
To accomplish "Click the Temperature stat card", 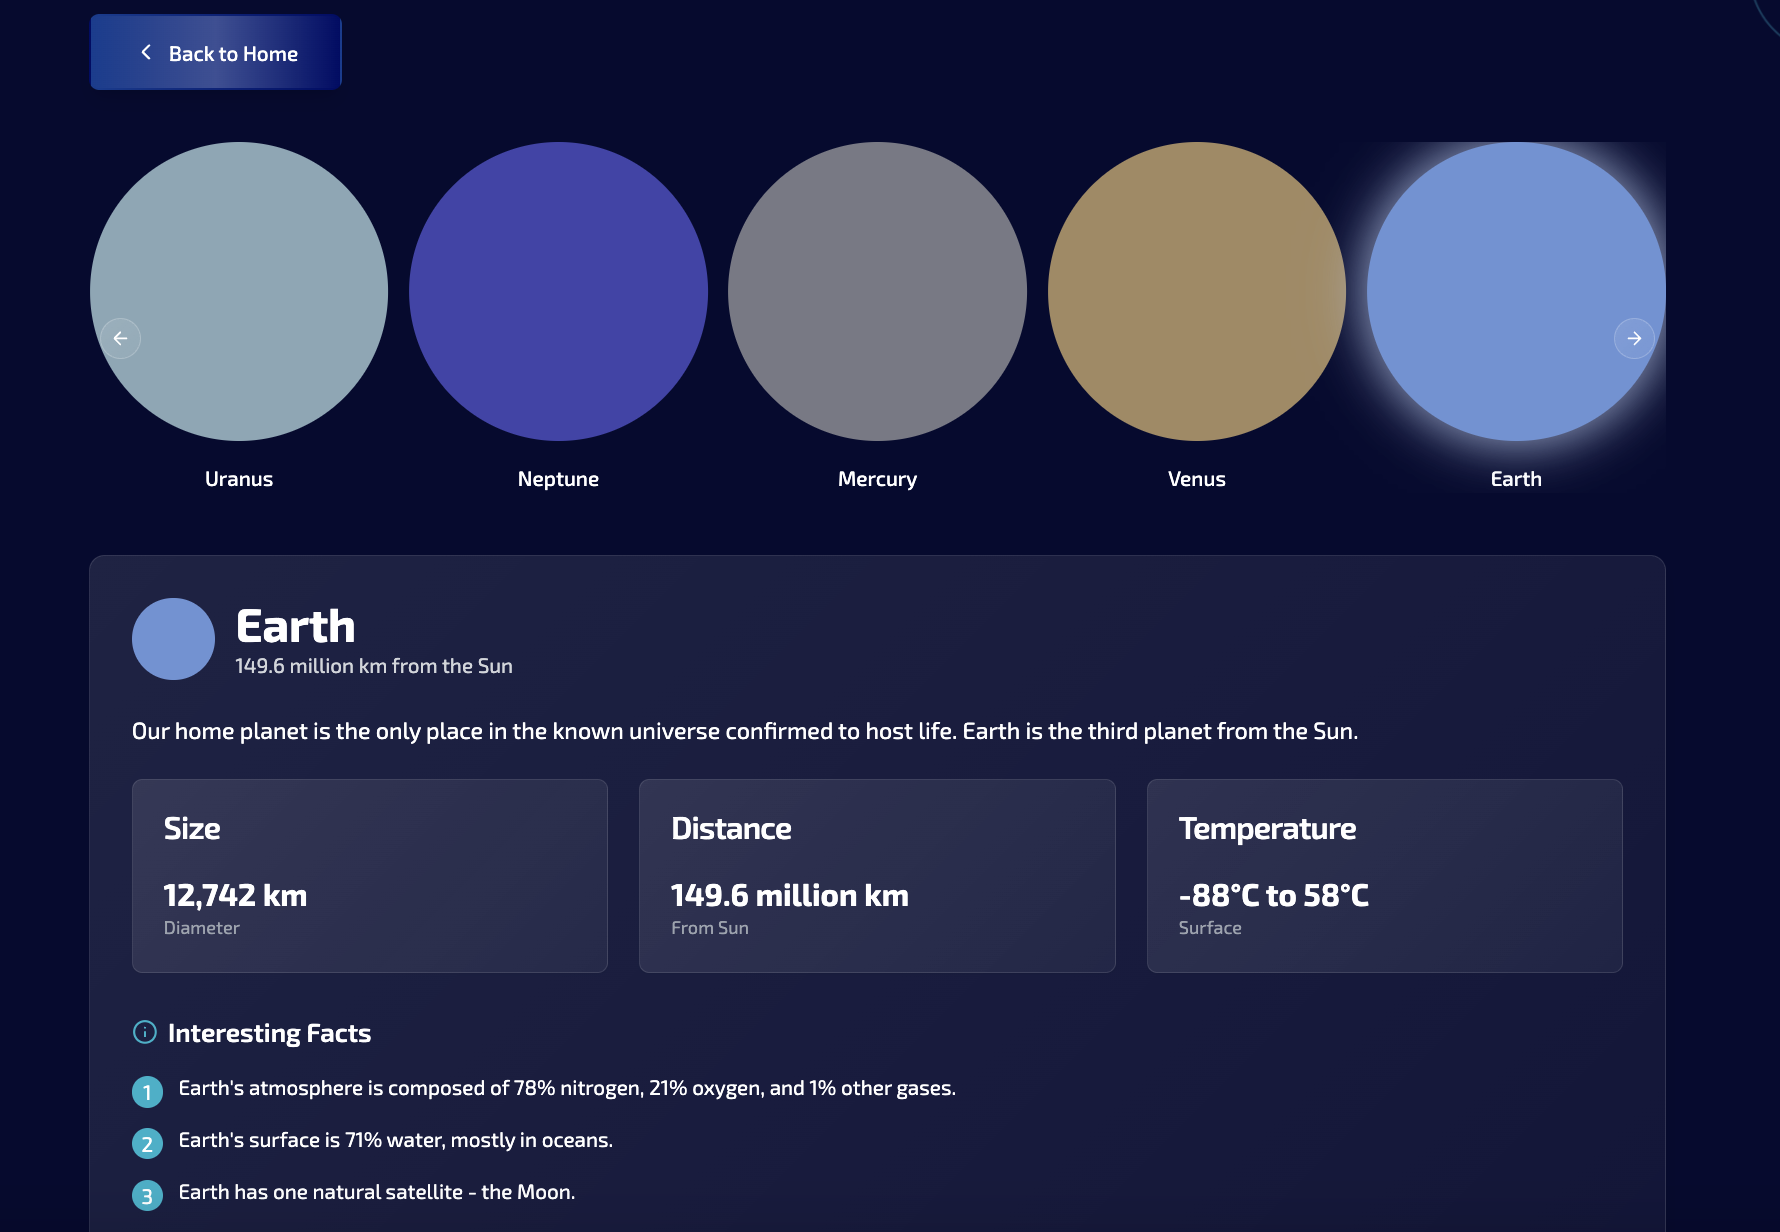I will pyautogui.click(x=1384, y=875).
